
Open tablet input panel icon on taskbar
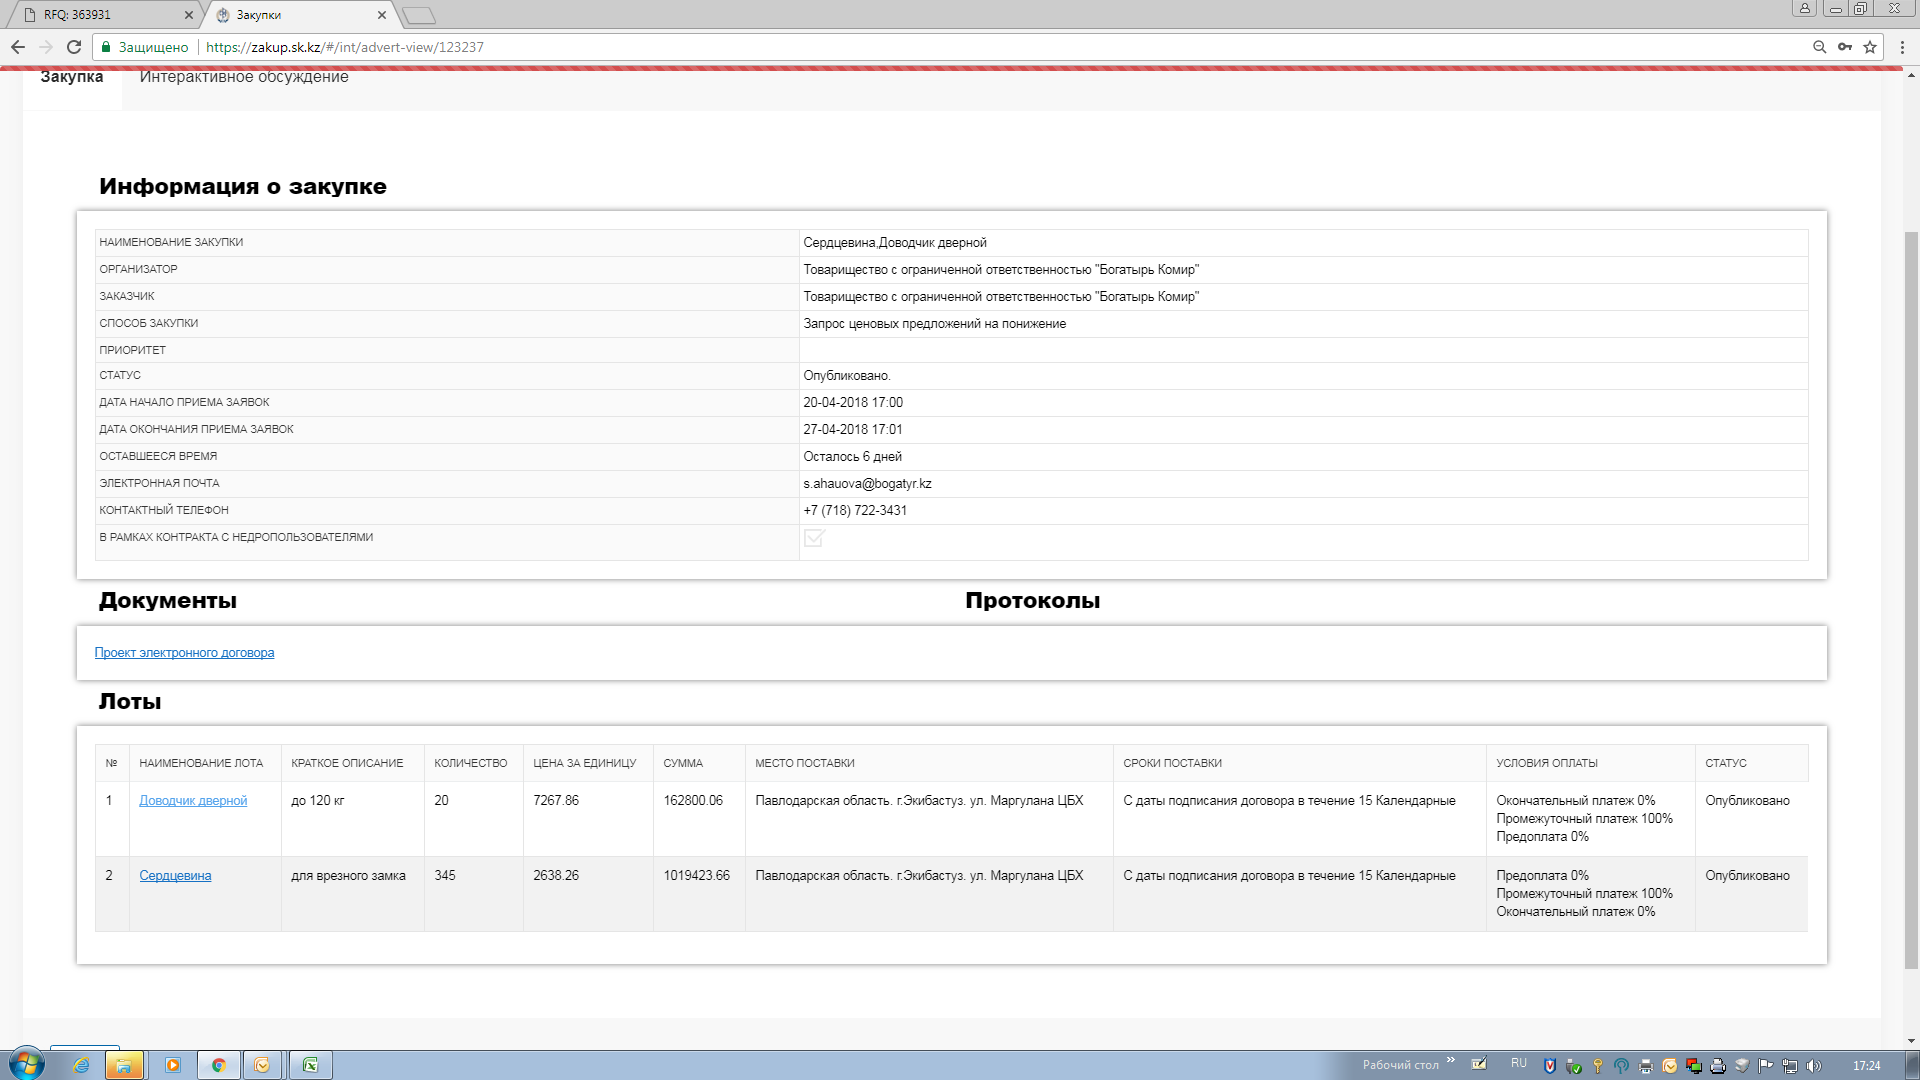point(1479,1063)
